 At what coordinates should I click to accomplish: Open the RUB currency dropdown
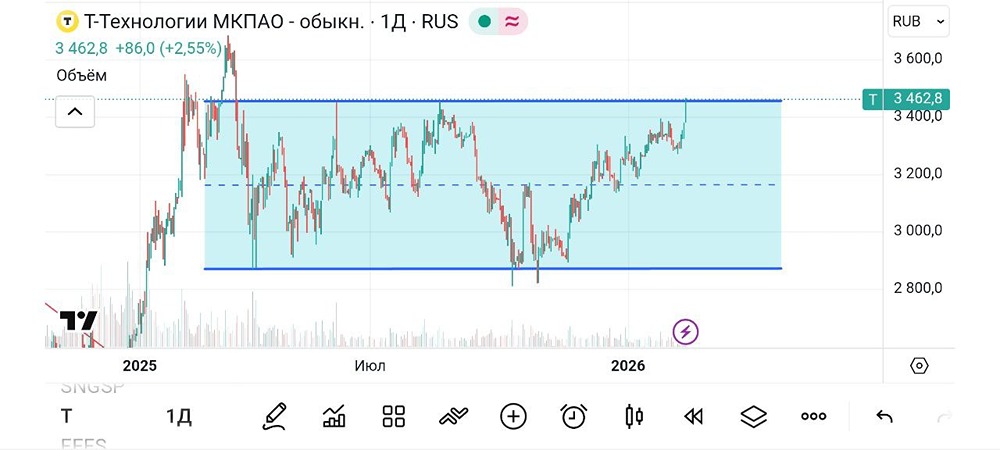point(918,21)
